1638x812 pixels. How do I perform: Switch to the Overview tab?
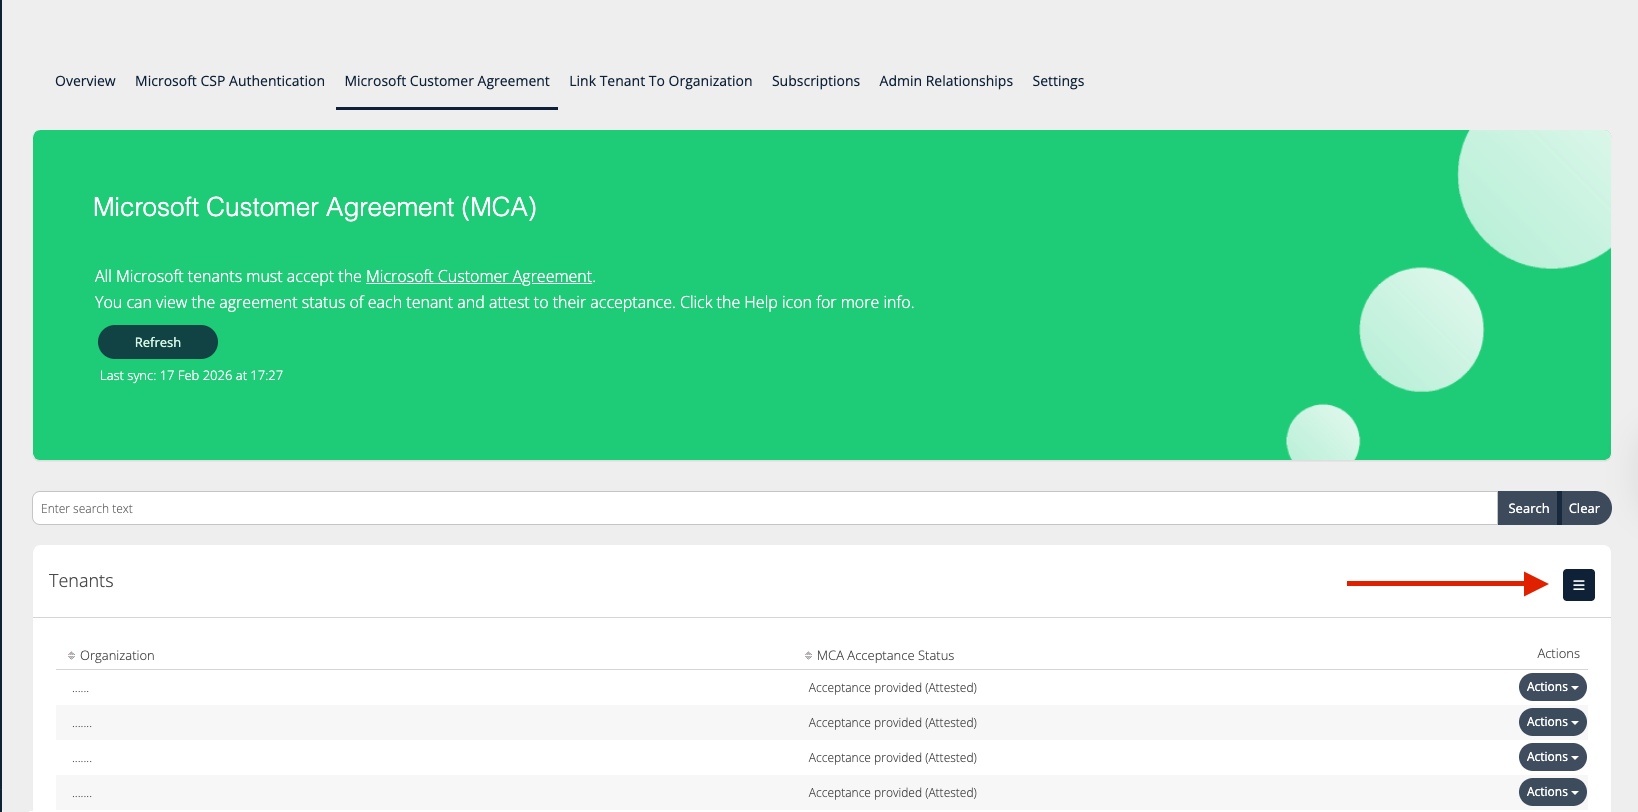coord(85,81)
